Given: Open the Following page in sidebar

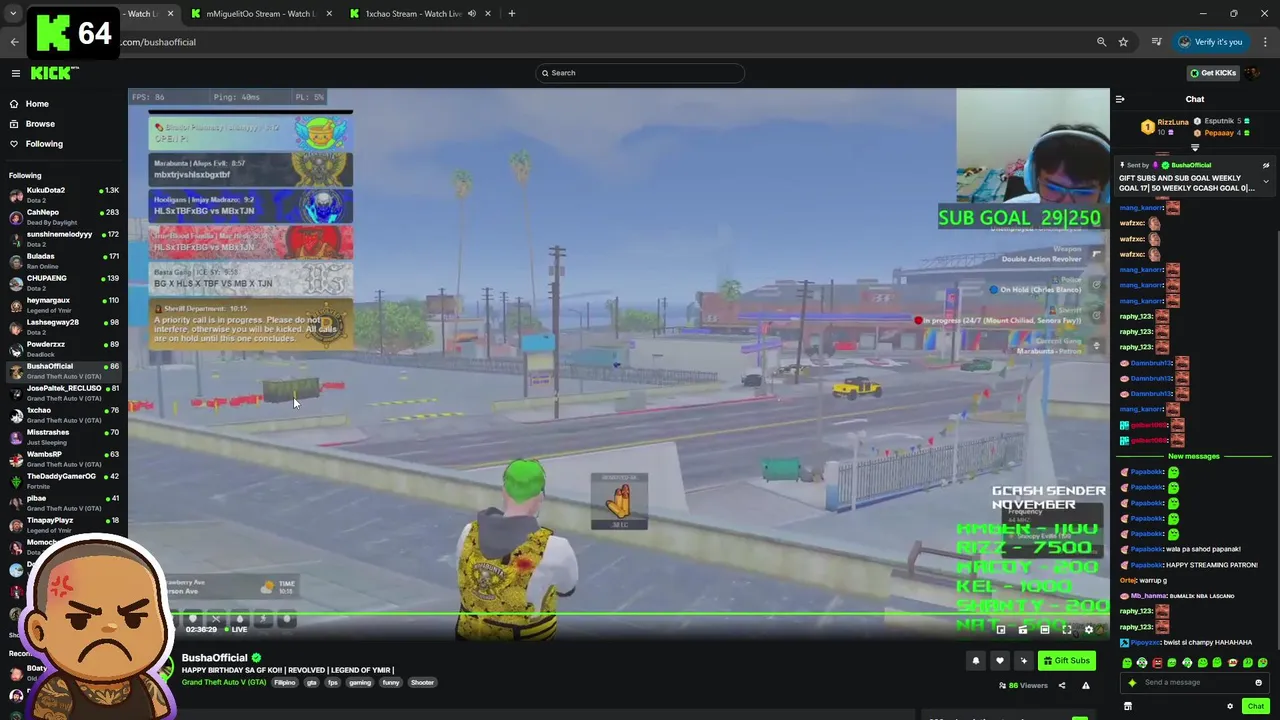Looking at the screenshot, I should tap(36, 144).
